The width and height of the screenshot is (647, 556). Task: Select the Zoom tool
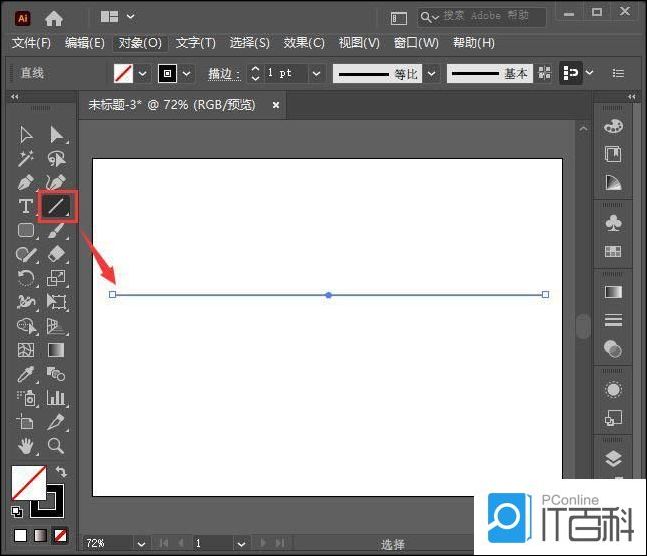(56, 446)
